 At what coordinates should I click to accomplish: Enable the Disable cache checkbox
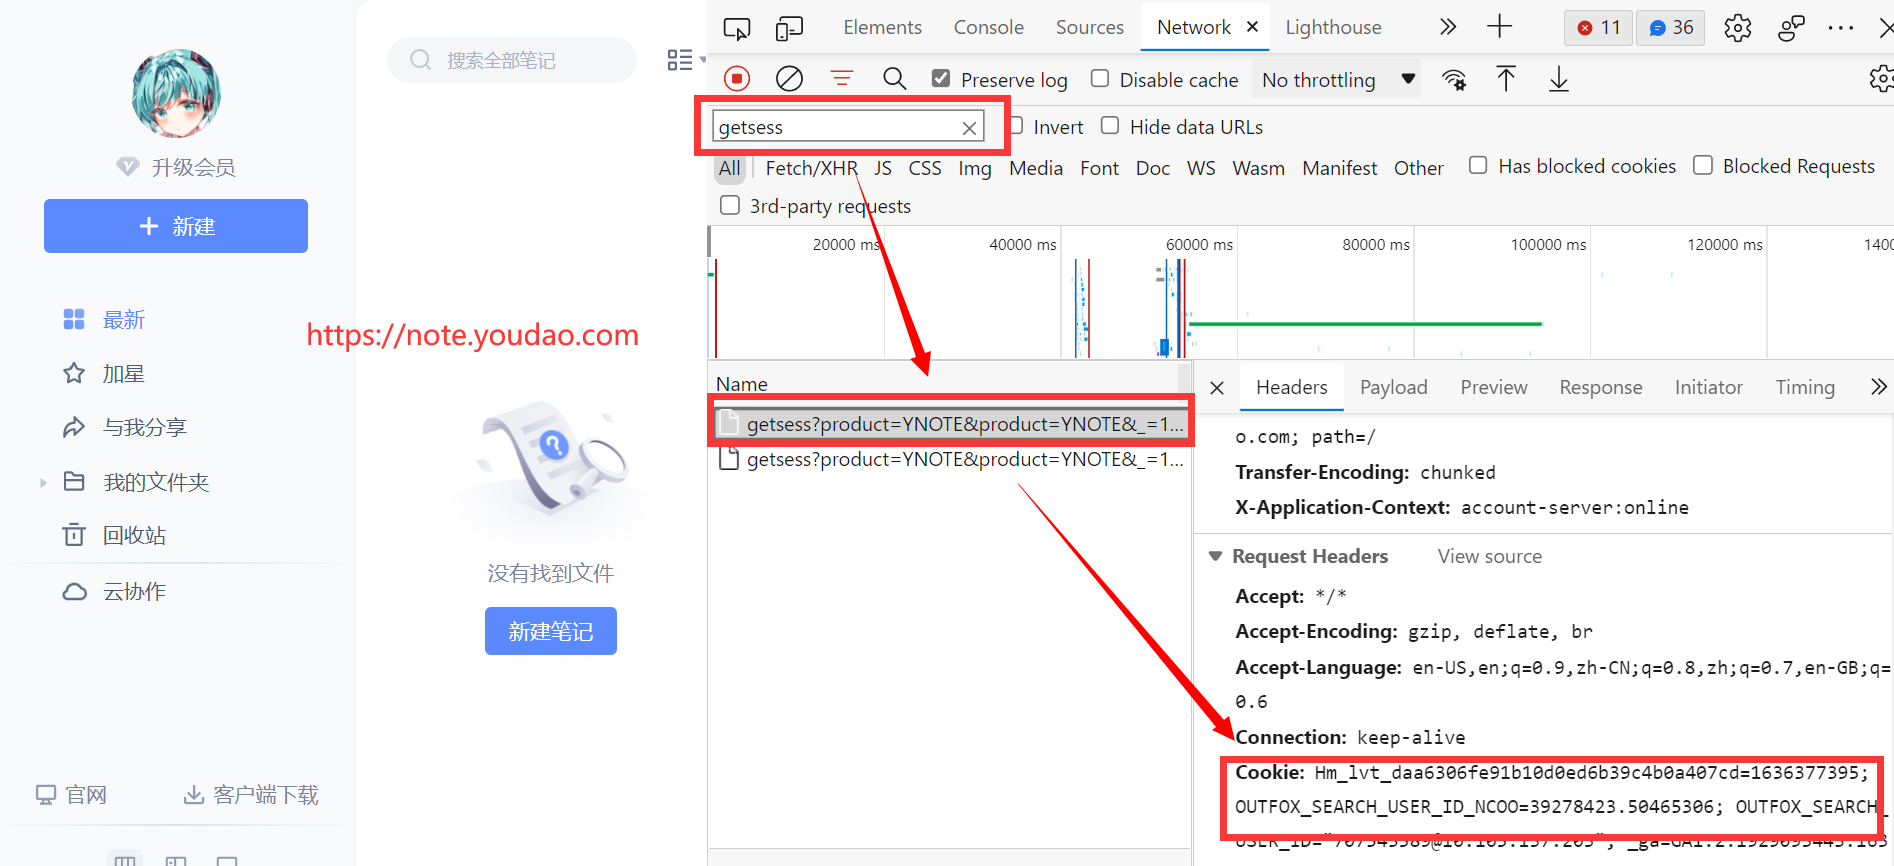(1100, 78)
